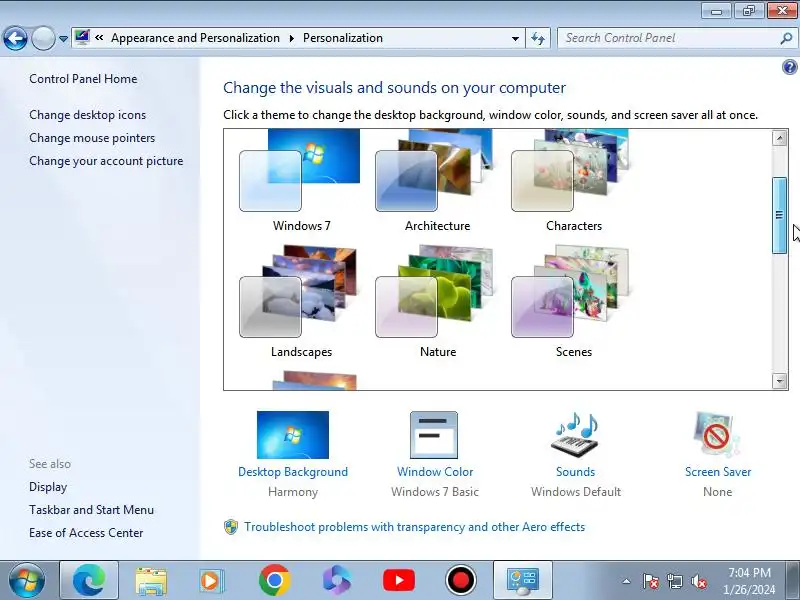Screen dimensions: 800x600
Task: Click the search magnifier icon
Action: [x=786, y=38]
